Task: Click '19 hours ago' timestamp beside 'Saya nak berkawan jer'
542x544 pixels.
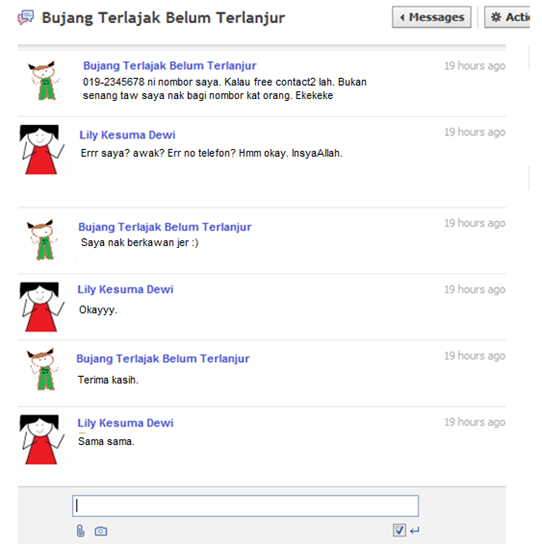Action: coord(475,223)
